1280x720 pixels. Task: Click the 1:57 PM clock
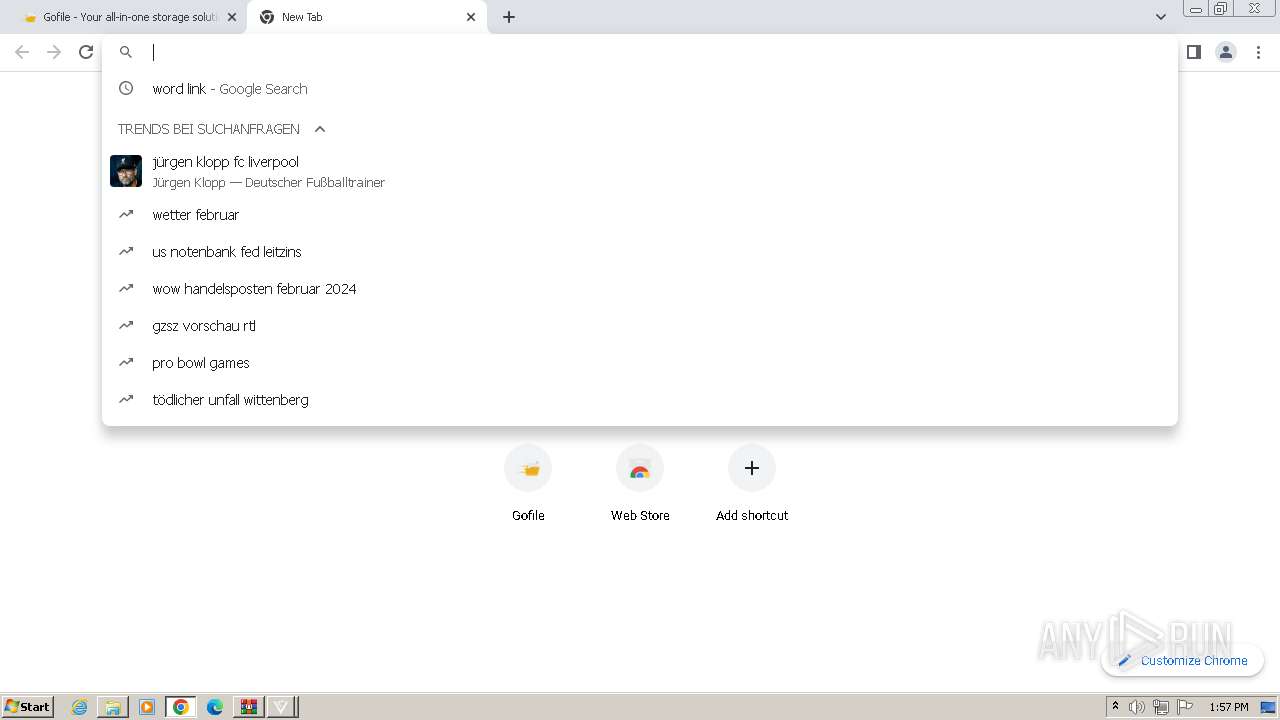(x=1229, y=707)
